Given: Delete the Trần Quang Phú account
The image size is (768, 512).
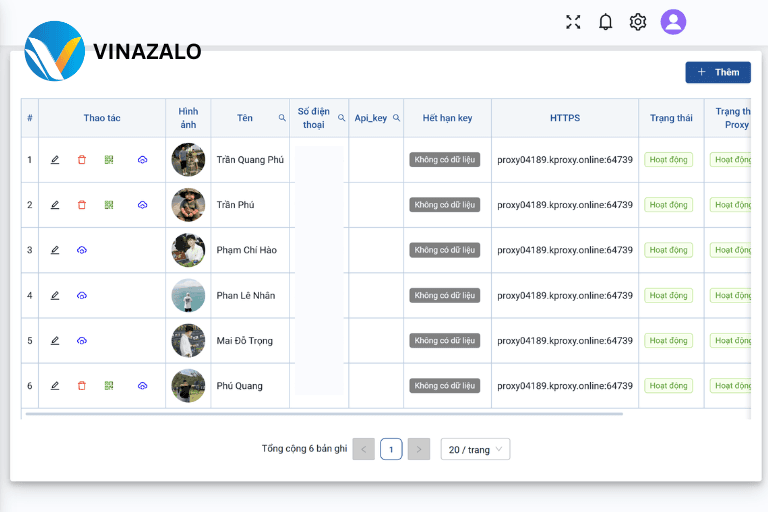Looking at the screenshot, I should point(82,160).
